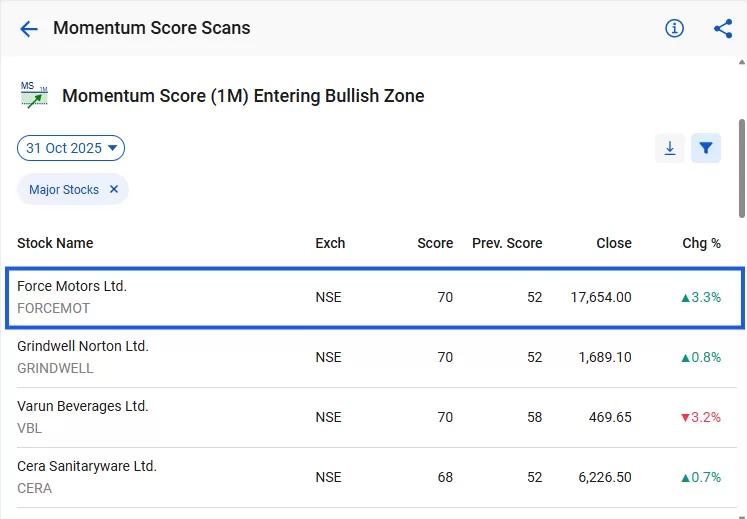Image resolution: width=747 pixels, height=519 pixels.
Task: Open Cera Sanitaryware Ltd. stock
Action: coord(87,466)
